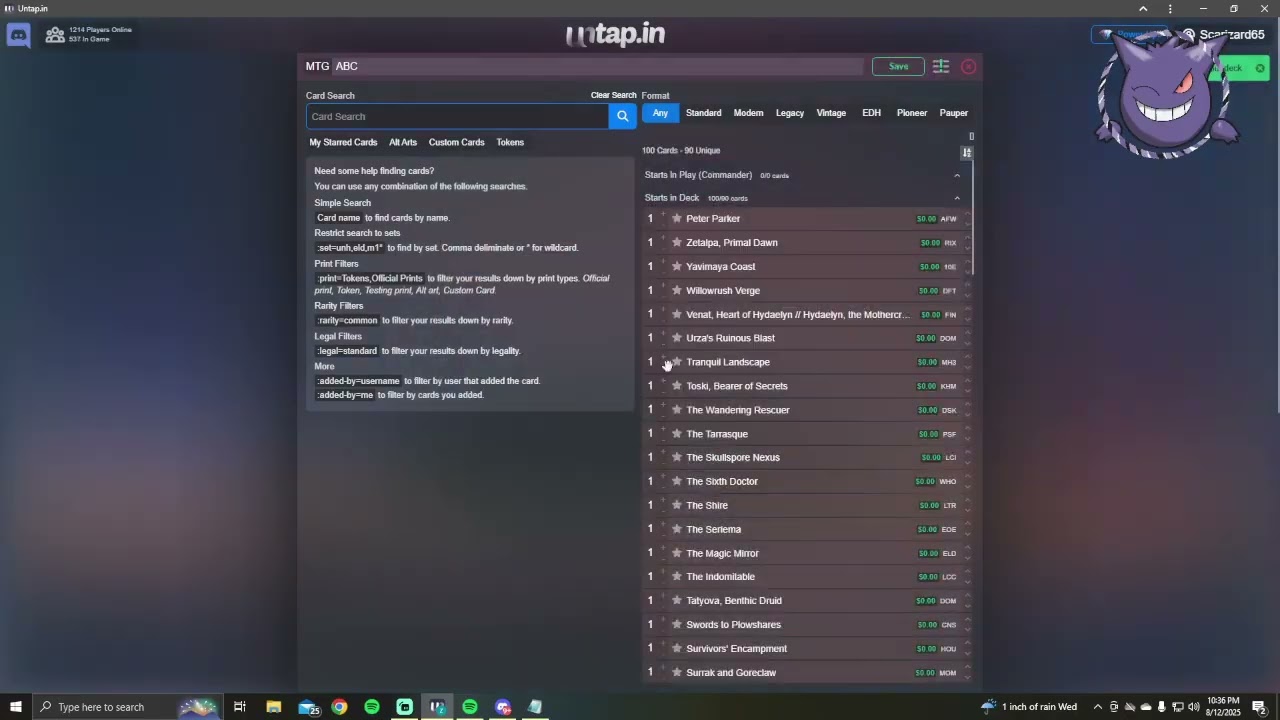Star The Tarrasque card
The image size is (1280, 720).
(677, 434)
